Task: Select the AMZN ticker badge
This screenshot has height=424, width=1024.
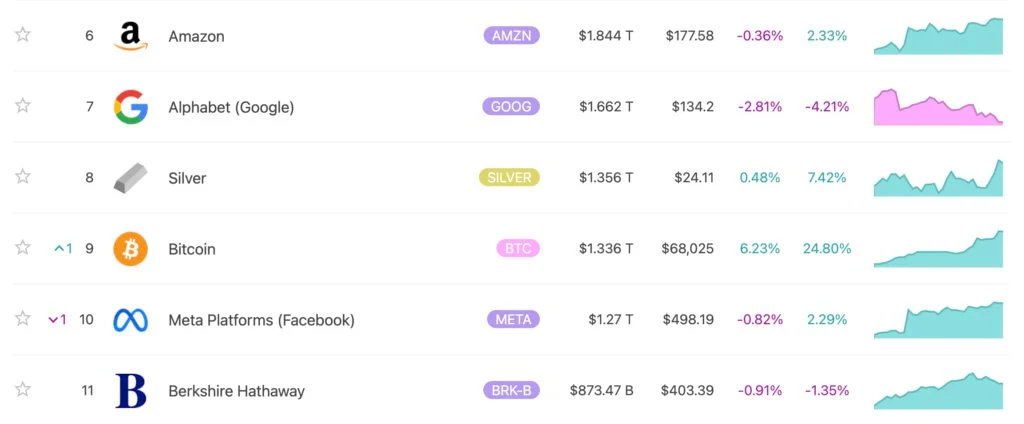Action: (x=511, y=36)
